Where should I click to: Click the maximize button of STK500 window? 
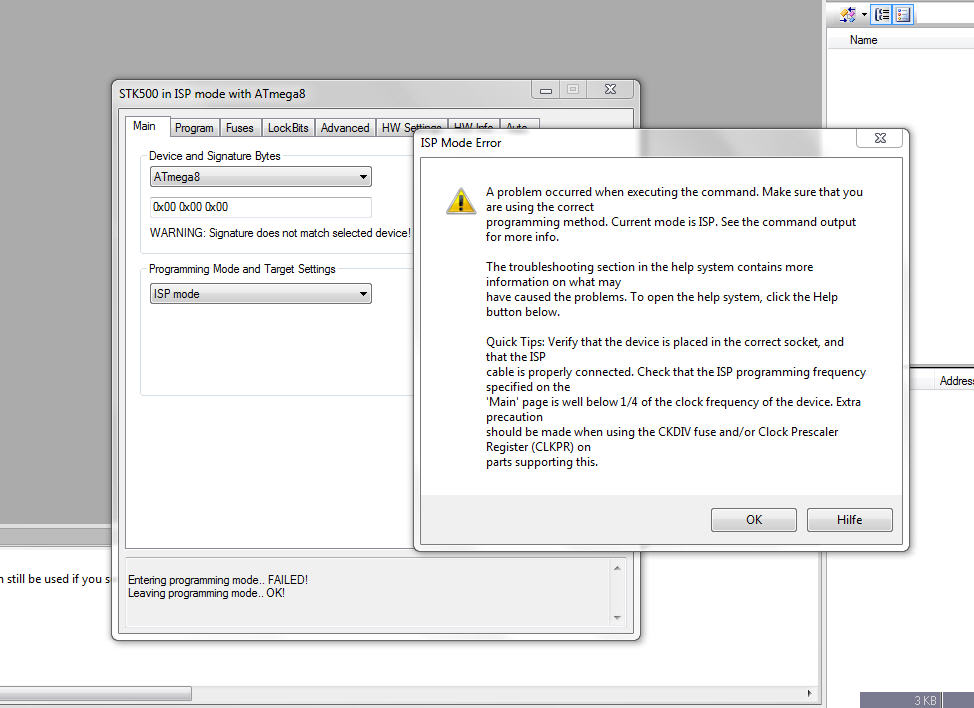click(x=573, y=90)
